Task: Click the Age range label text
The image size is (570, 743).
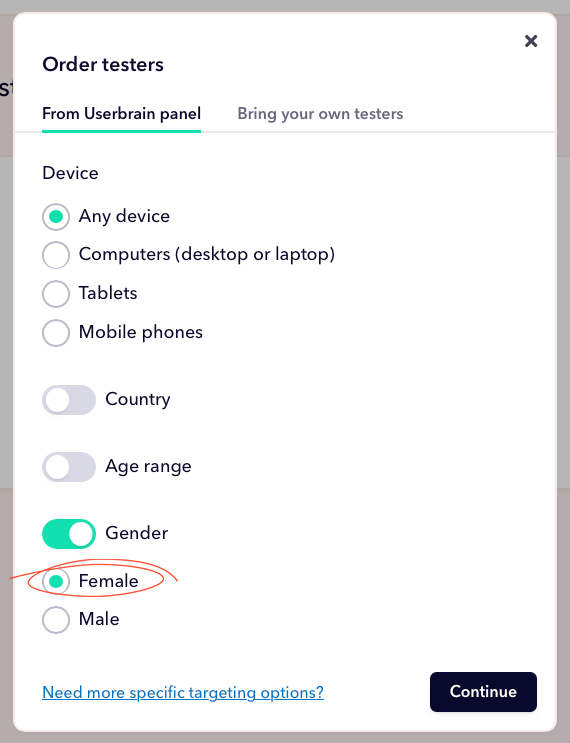Action: (148, 466)
